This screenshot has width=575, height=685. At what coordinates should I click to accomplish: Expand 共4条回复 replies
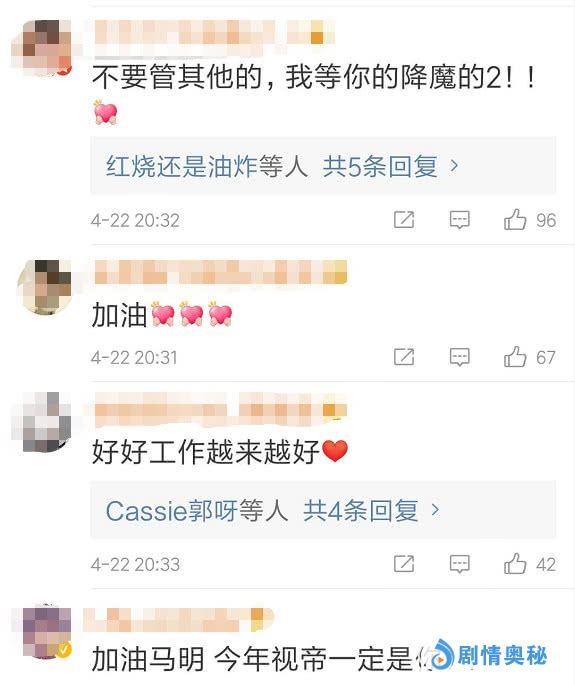pyautogui.click(x=361, y=510)
